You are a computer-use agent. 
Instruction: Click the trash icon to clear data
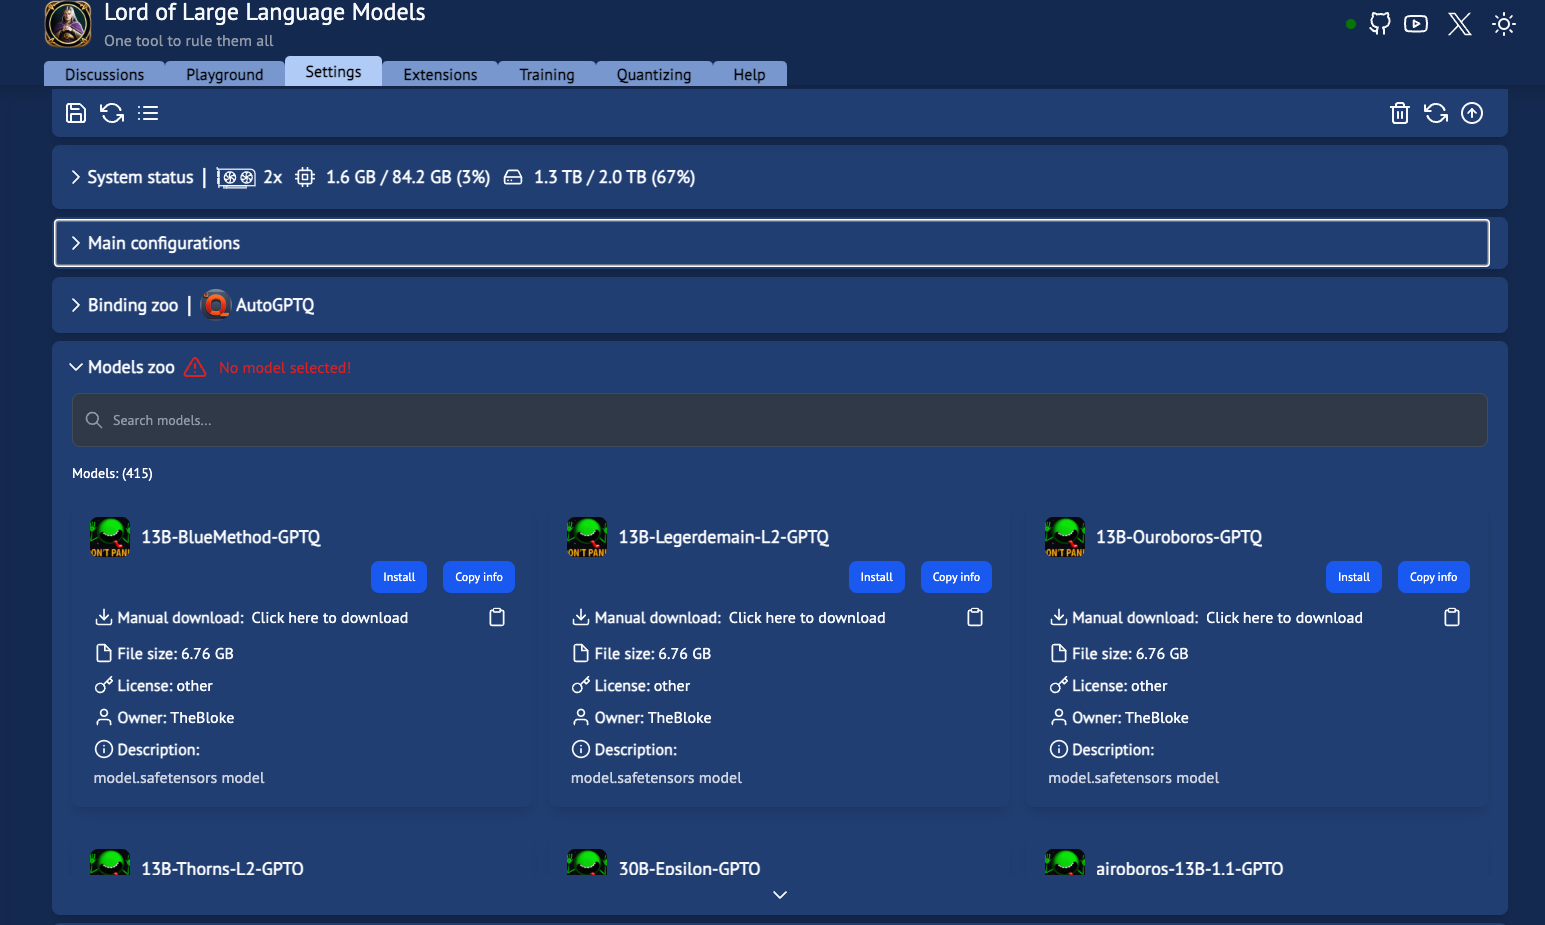(1399, 113)
